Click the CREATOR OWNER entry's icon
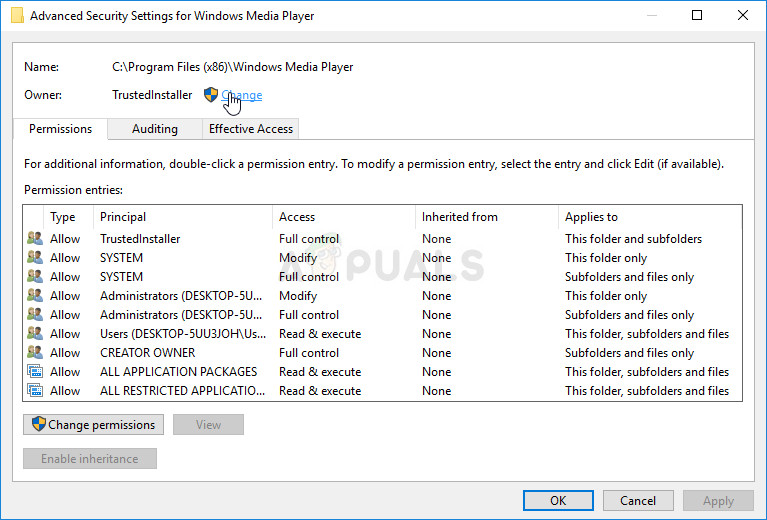Image resolution: width=767 pixels, height=520 pixels. click(35, 353)
